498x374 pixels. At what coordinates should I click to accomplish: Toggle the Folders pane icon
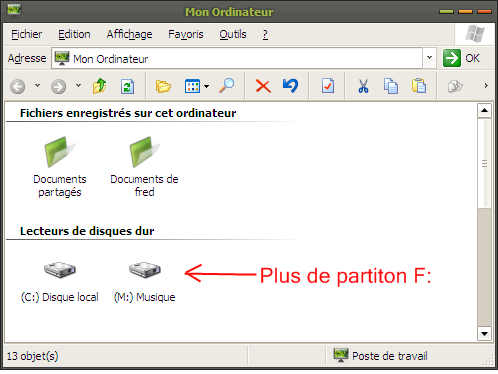click(163, 86)
